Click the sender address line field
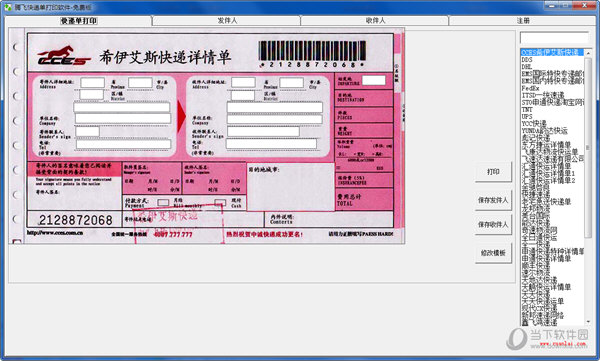 click(x=122, y=107)
